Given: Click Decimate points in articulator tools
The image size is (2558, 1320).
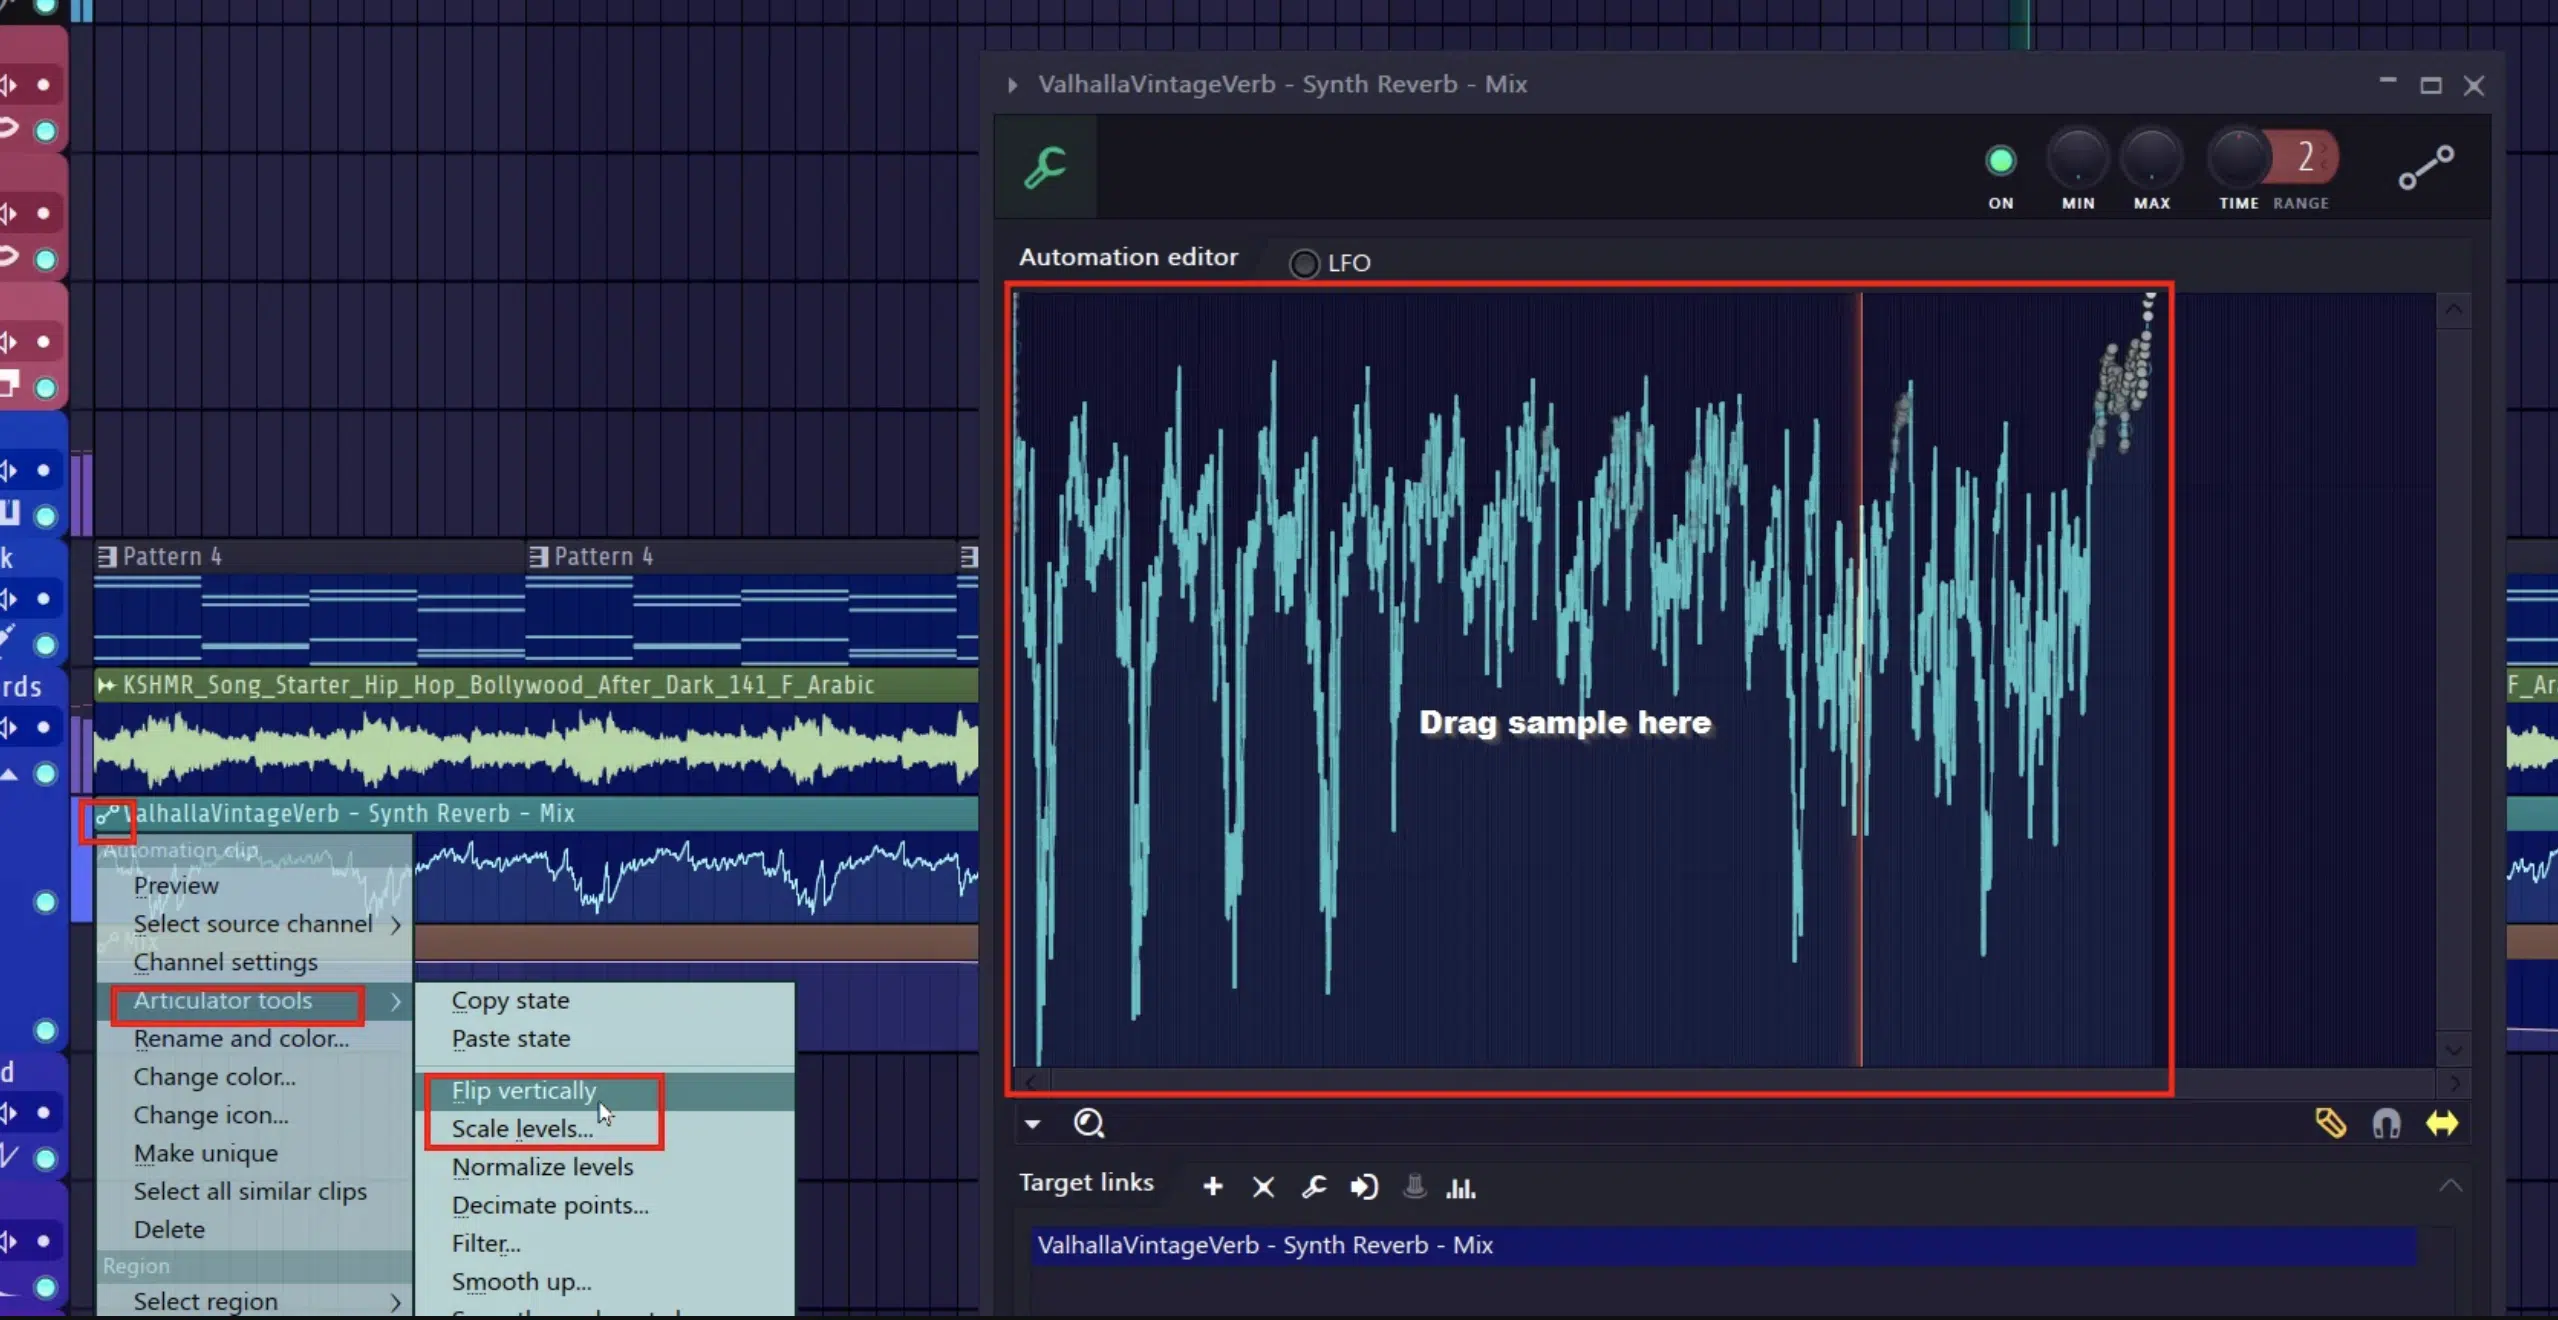Looking at the screenshot, I should [550, 1204].
